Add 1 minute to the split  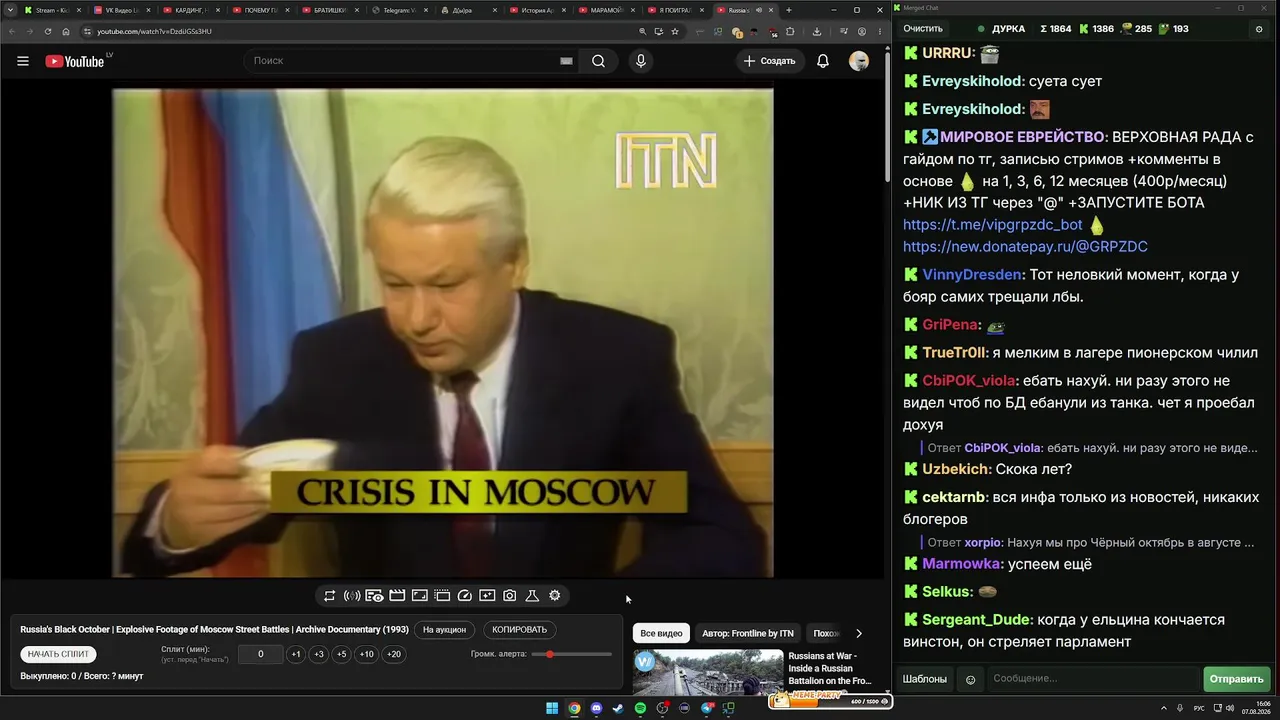click(296, 654)
